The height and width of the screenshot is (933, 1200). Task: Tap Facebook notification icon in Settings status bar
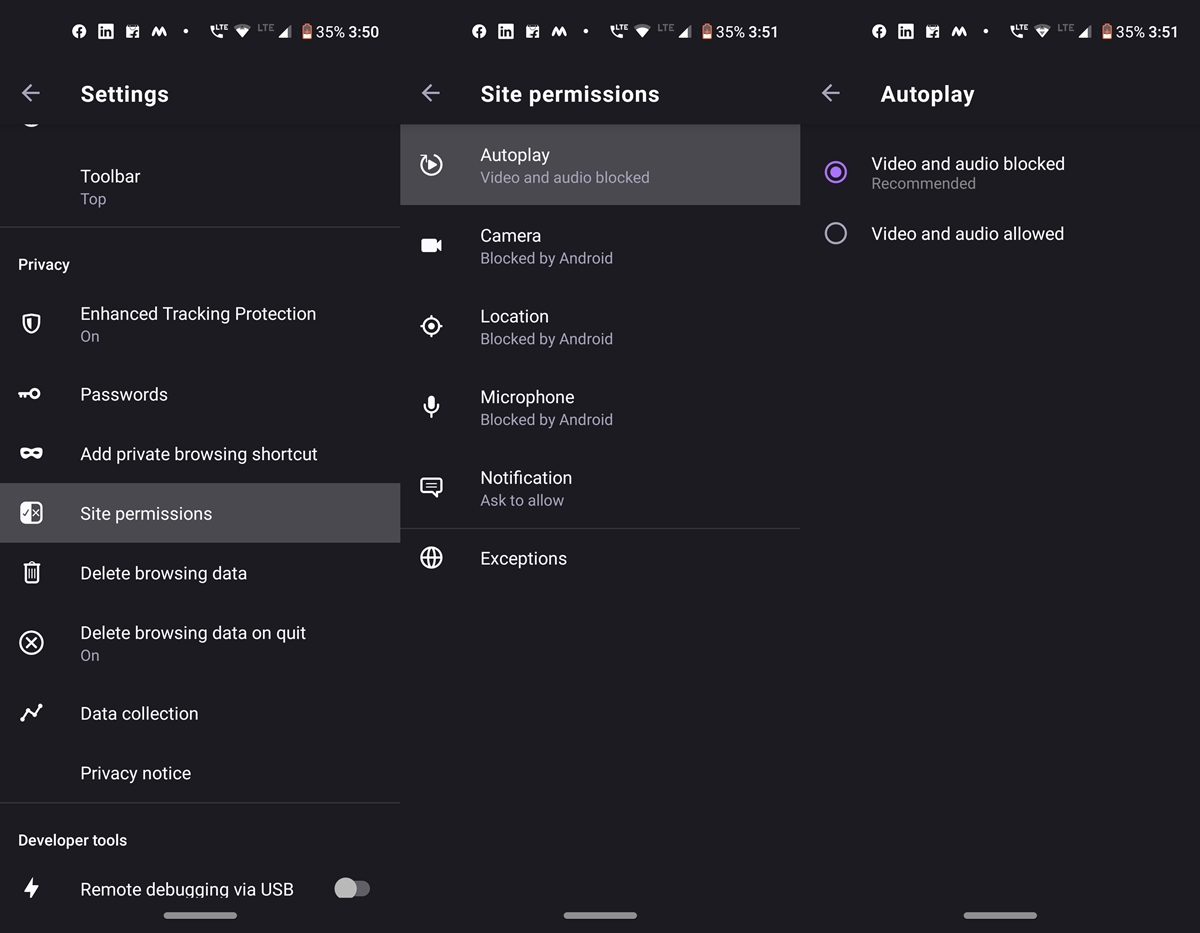tap(79, 32)
